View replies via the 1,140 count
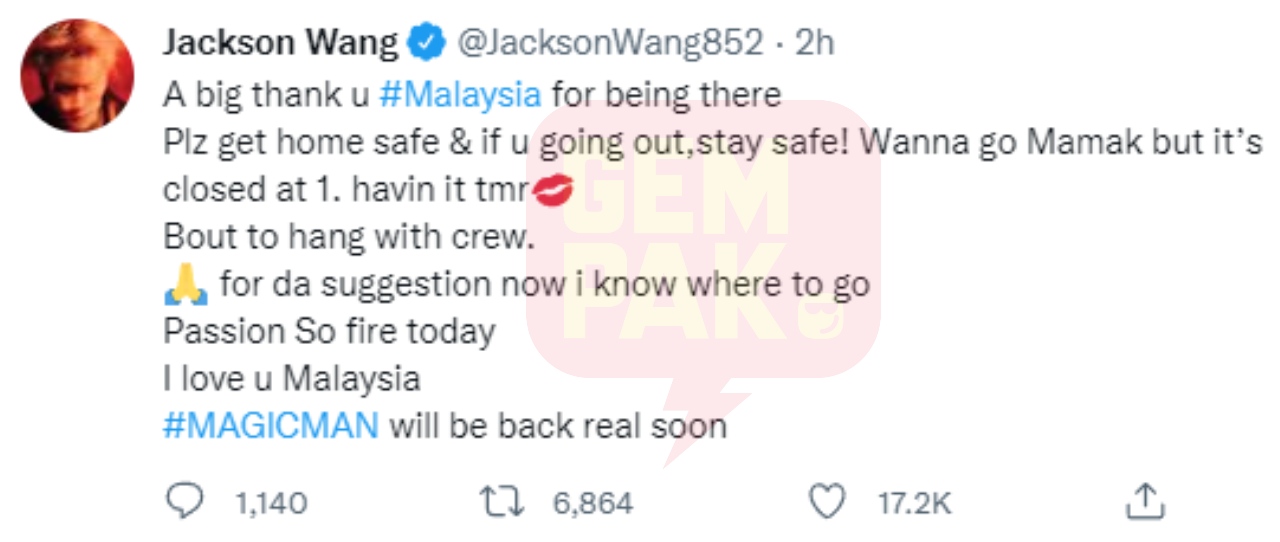The image size is (1280, 542). pos(271,502)
